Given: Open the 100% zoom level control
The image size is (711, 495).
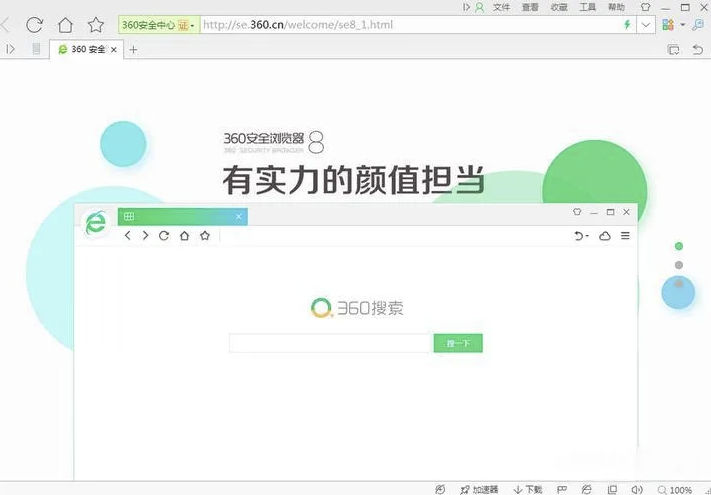Looking at the screenshot, I should [x=675, y=490].
